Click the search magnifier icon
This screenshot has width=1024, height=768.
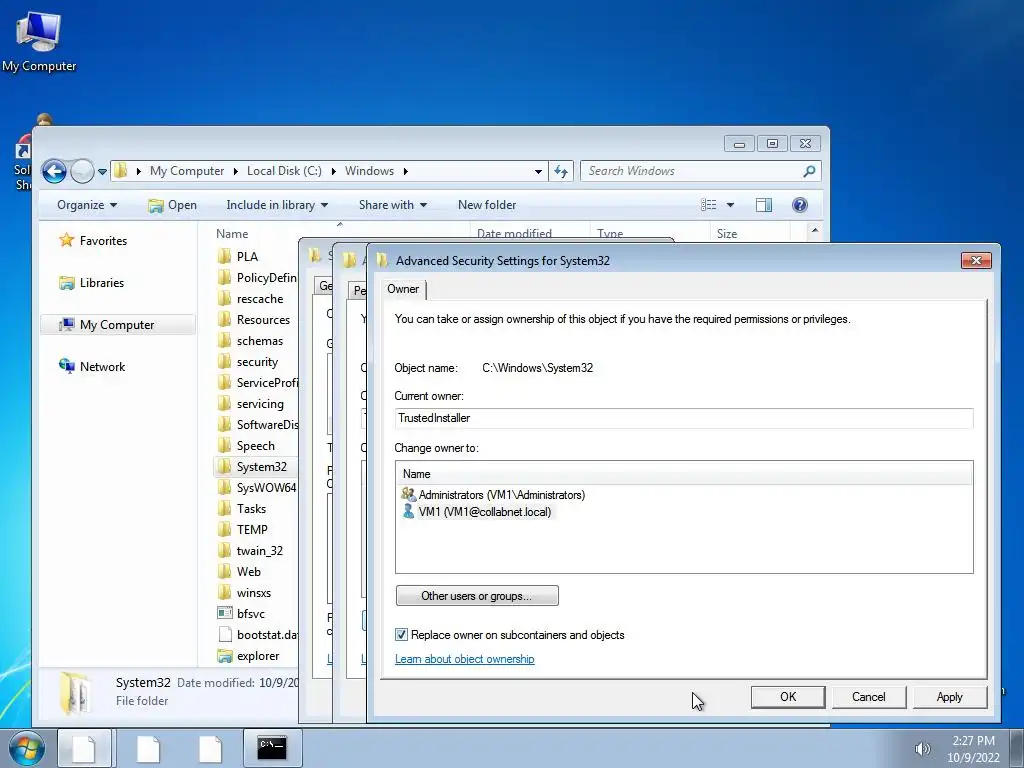(x=809, y=171)
